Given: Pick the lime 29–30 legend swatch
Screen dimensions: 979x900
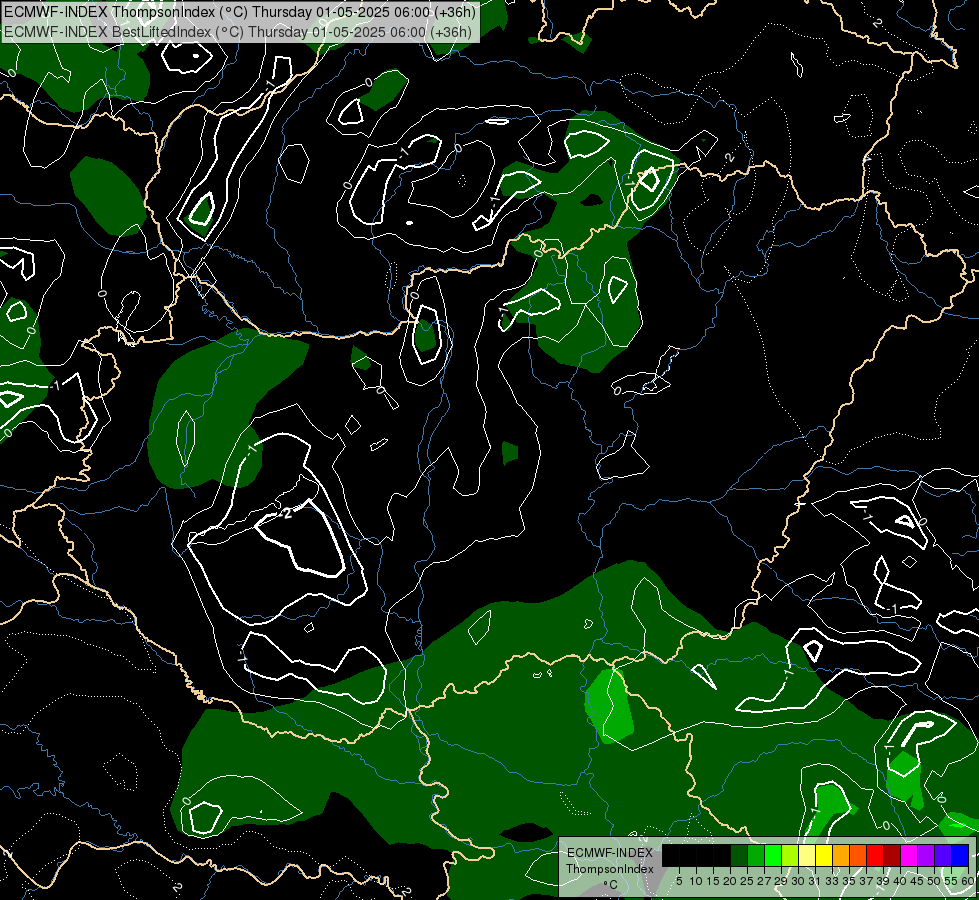Looking at the screenshot, I should click(790, 855).
